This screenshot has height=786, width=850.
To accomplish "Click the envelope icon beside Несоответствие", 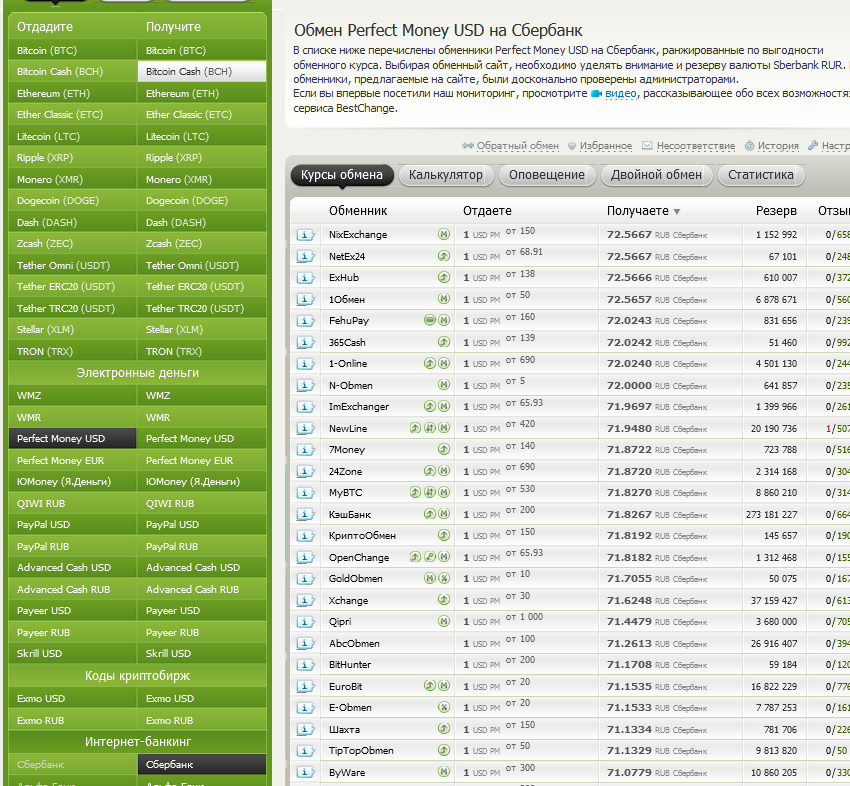I will 647,146.
